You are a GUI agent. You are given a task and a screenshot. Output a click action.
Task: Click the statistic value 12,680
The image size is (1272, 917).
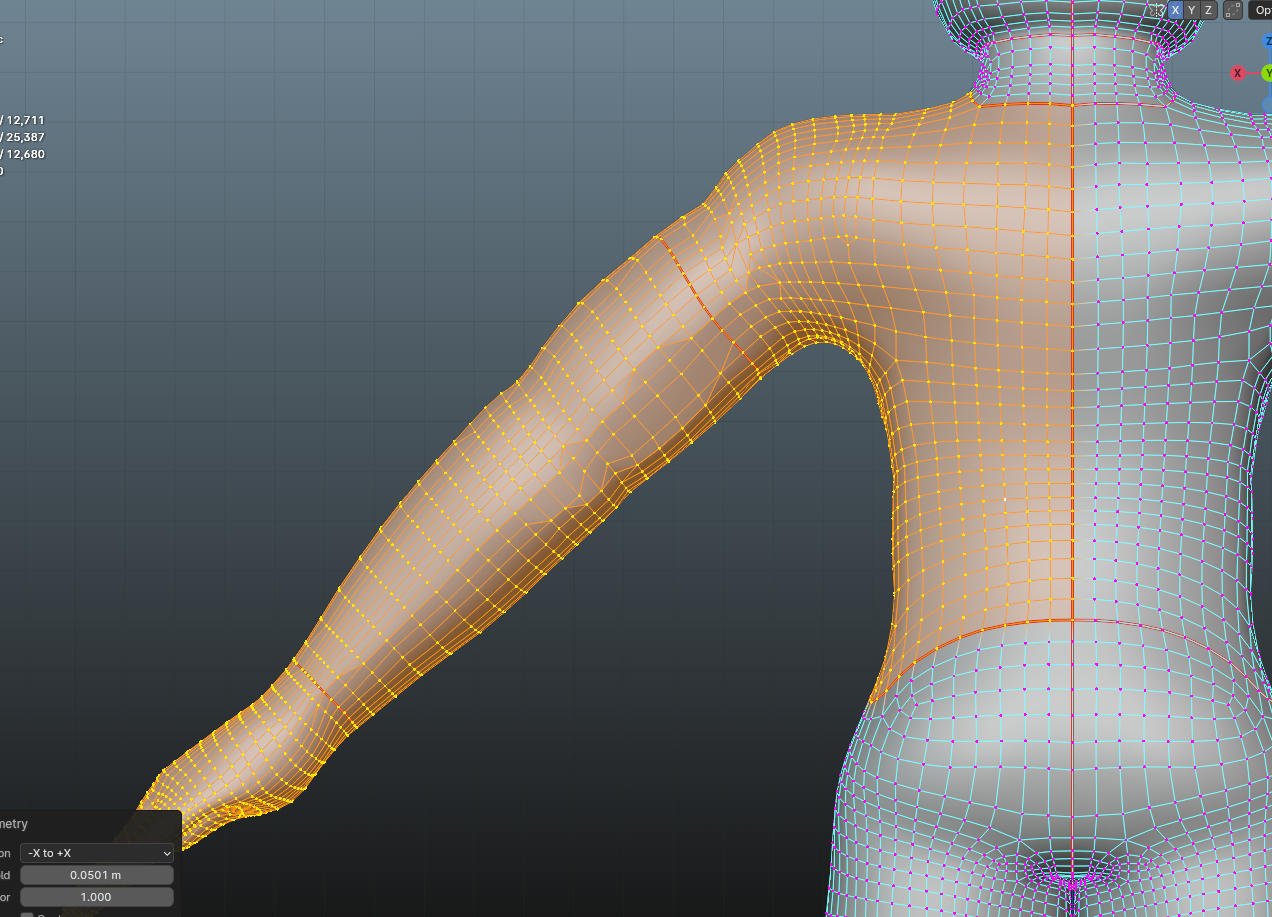pos(26,154)
